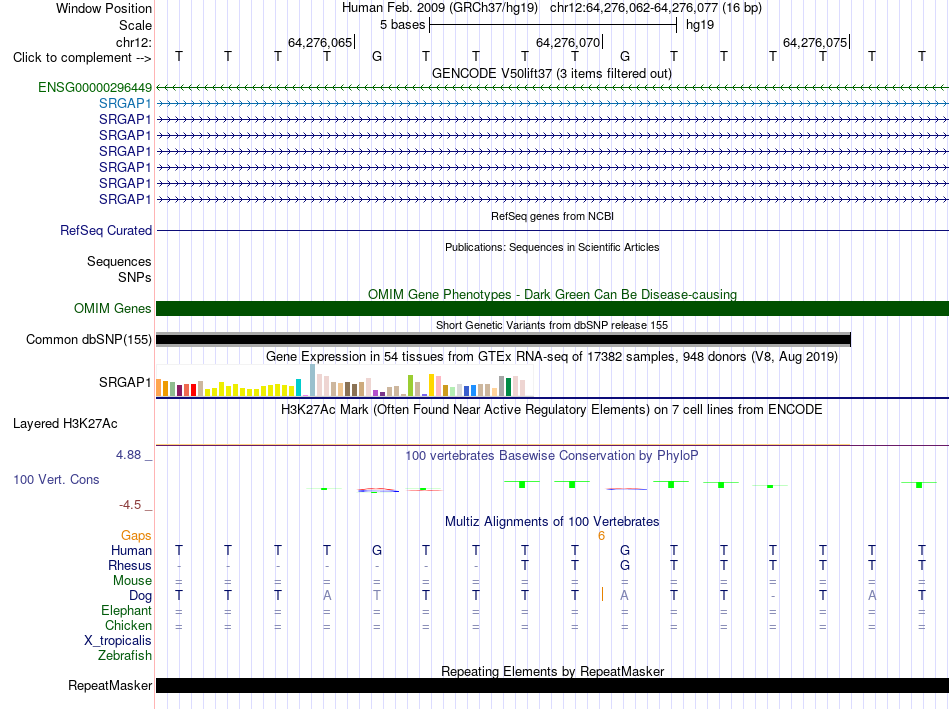Click the chr12: ruler label
The height and width of the screenshot is (709, 950).
point(134,43)
